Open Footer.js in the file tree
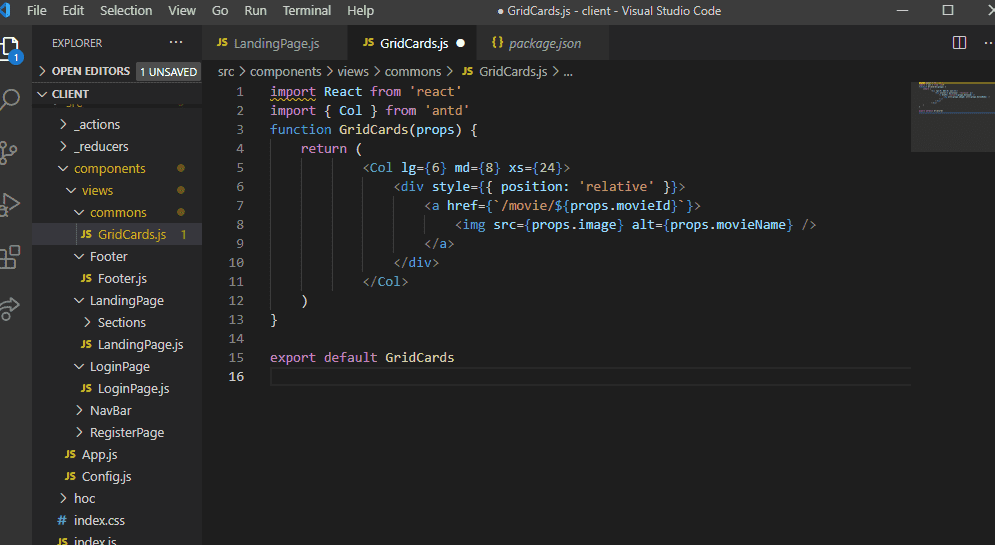 tap(122, 279)
